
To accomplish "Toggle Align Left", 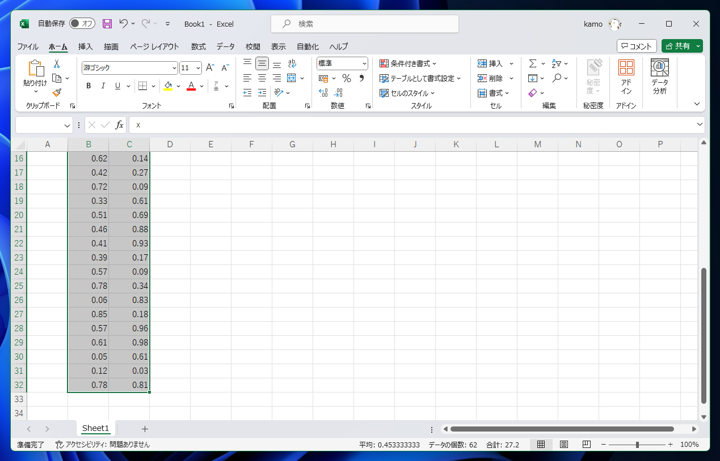I will 247,78.
